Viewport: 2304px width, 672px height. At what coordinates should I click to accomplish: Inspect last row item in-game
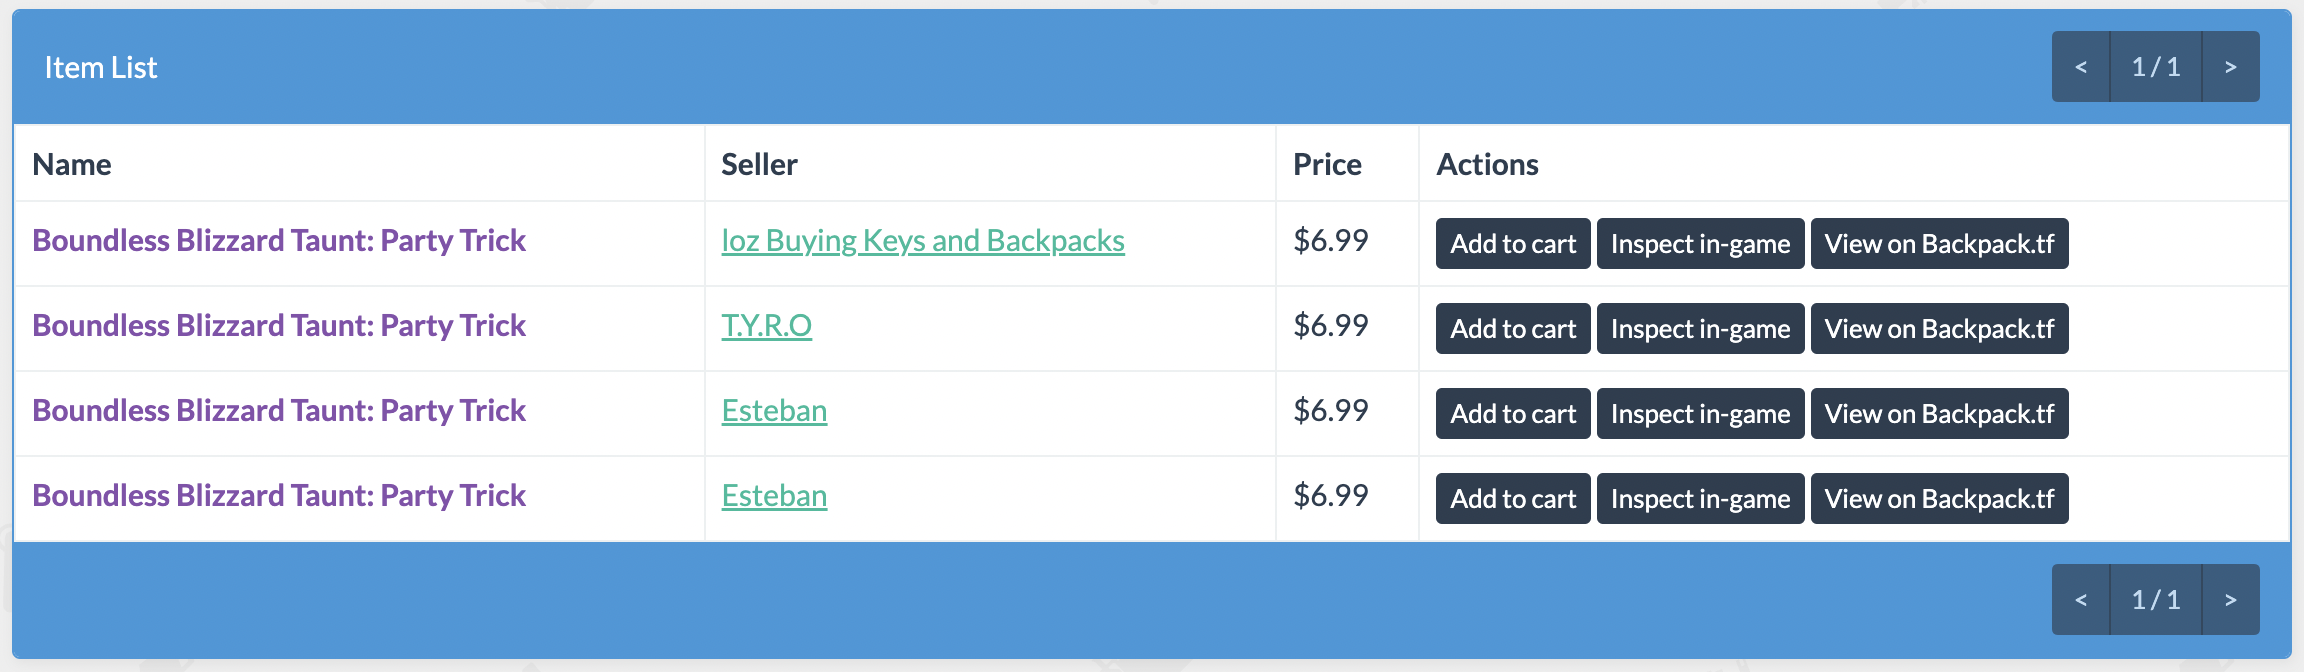[x=1700, y=499]
